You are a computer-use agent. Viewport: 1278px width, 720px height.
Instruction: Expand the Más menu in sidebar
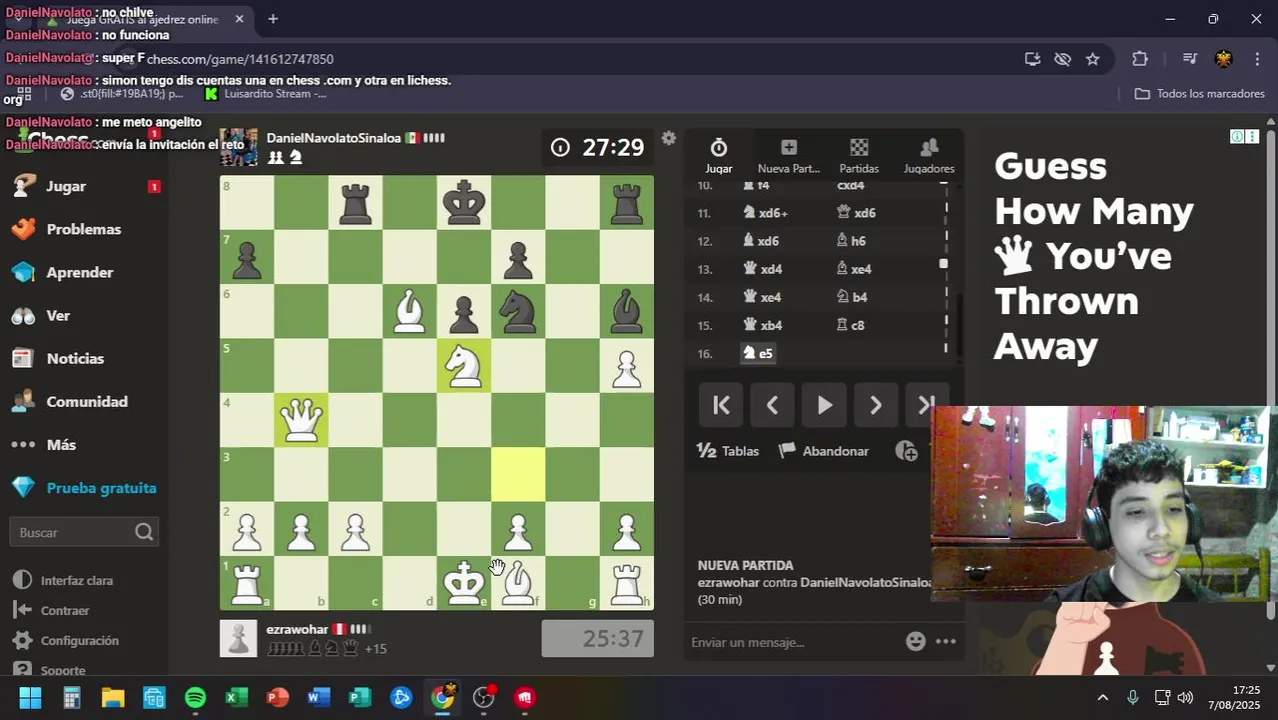[x=61, y=444]
